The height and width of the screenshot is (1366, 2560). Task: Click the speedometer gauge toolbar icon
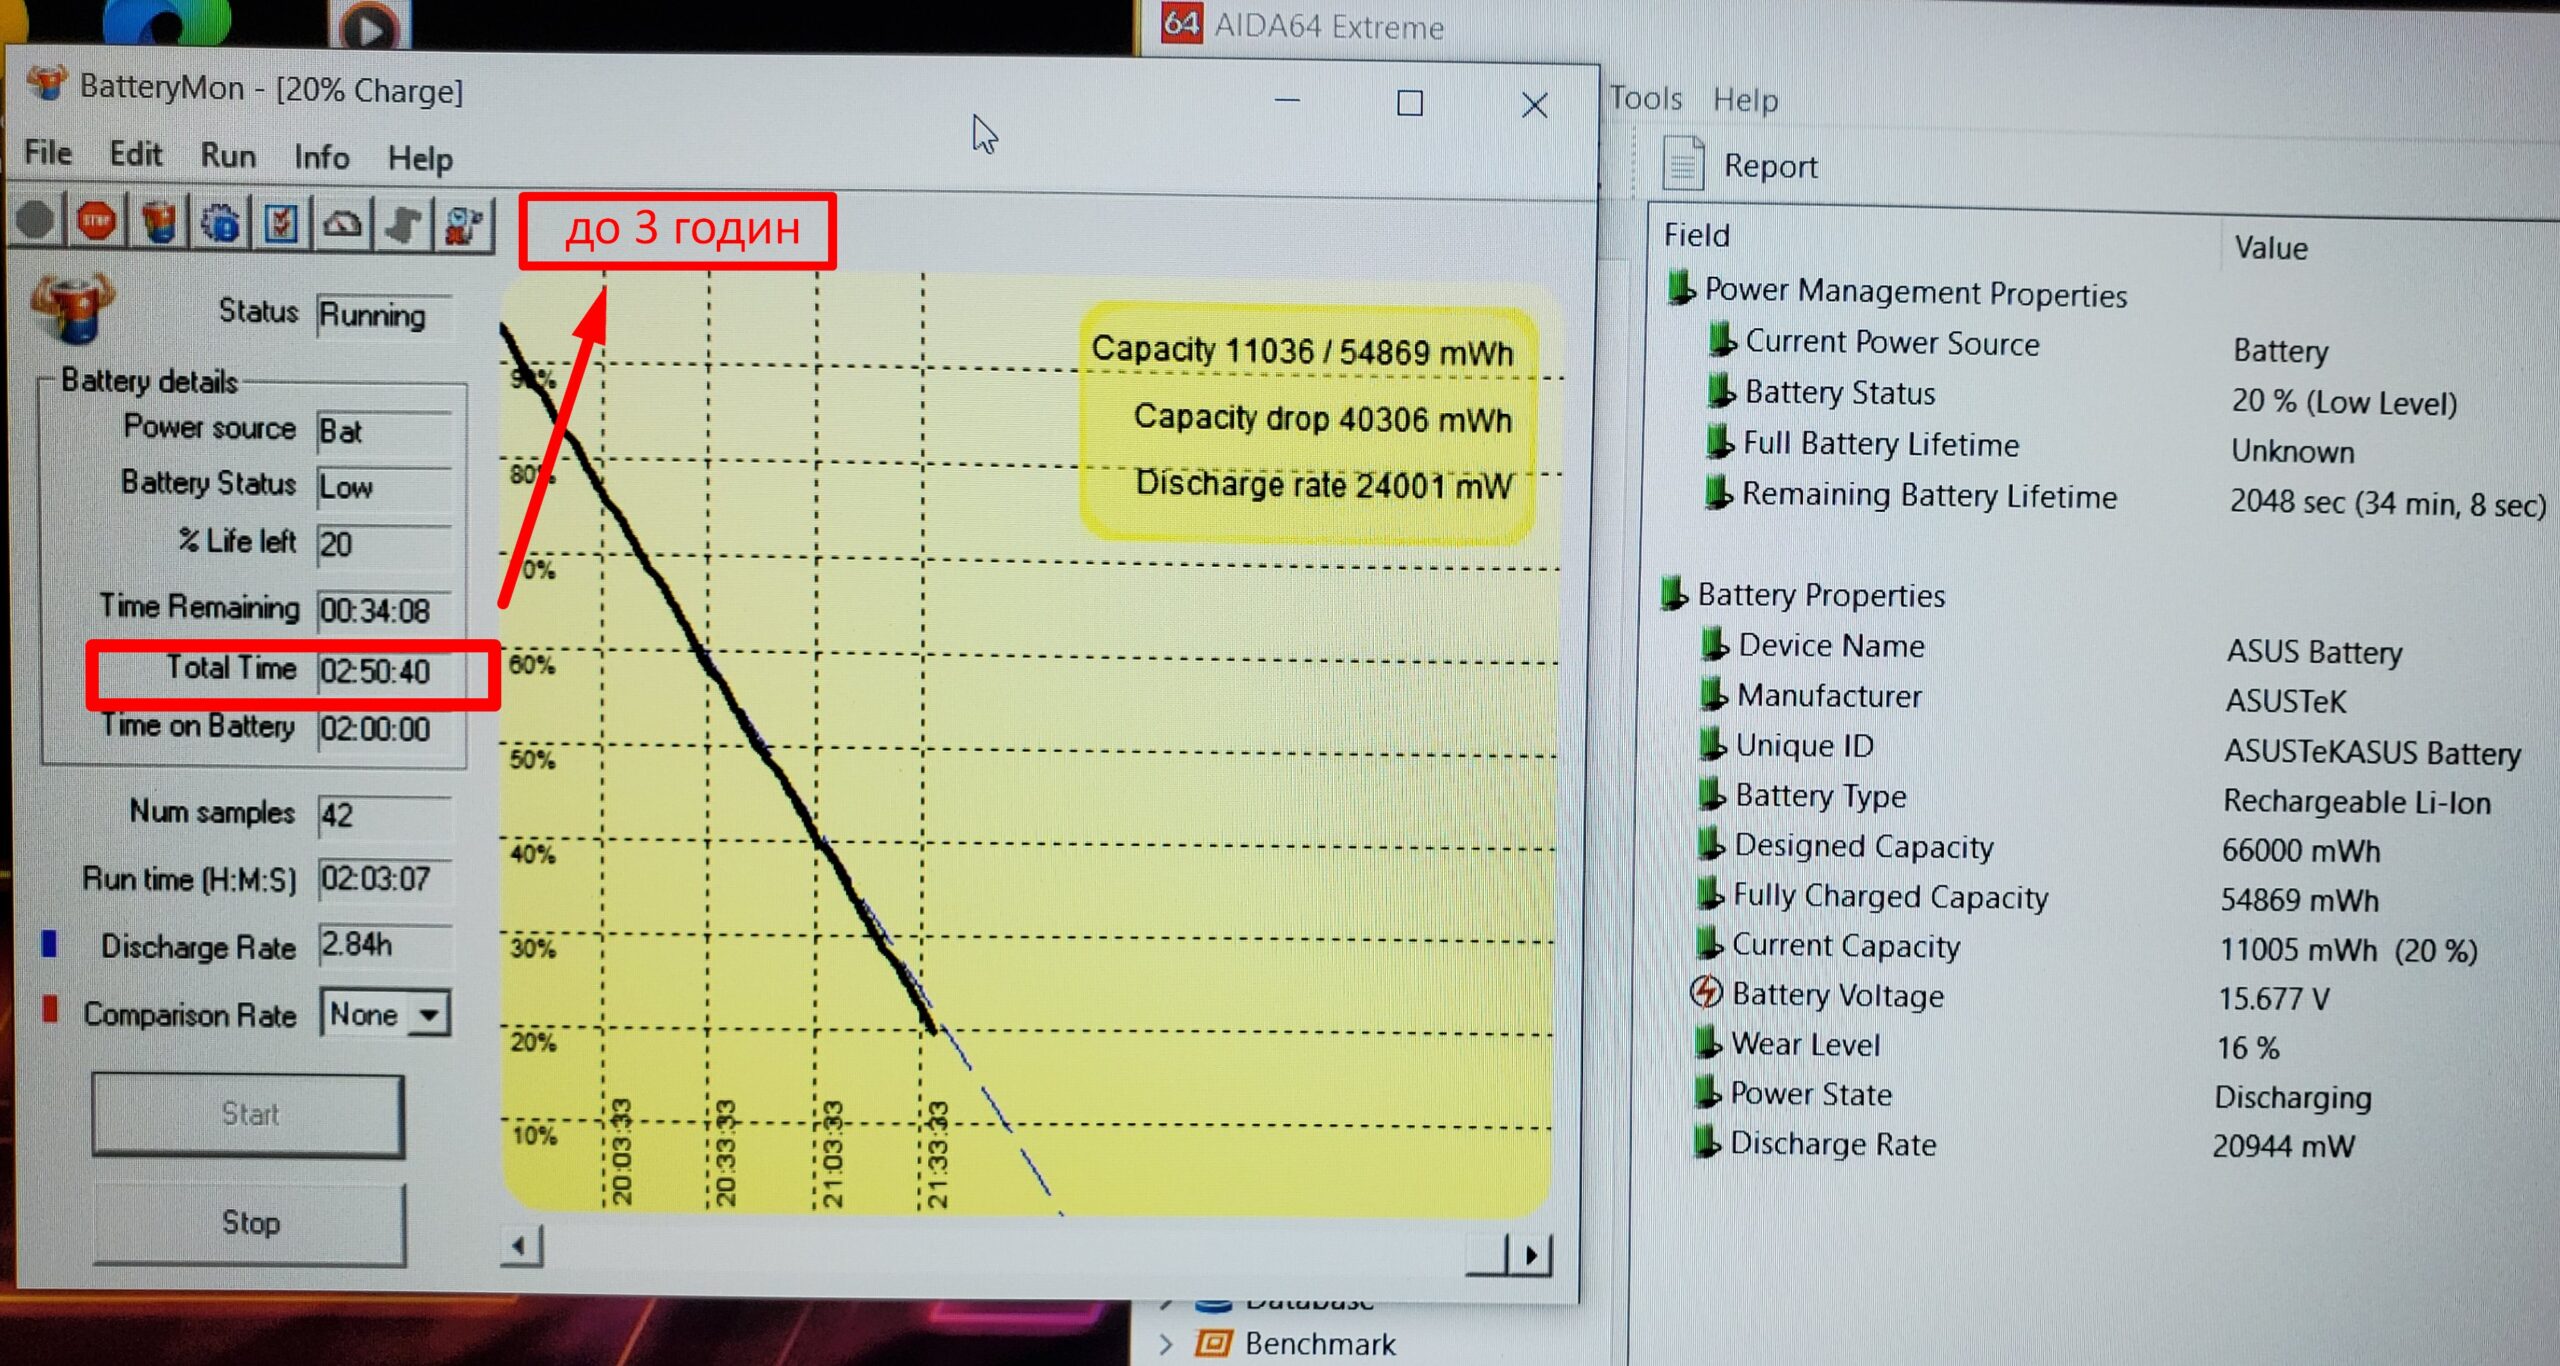pyautogui.click(x=342, y=224)
